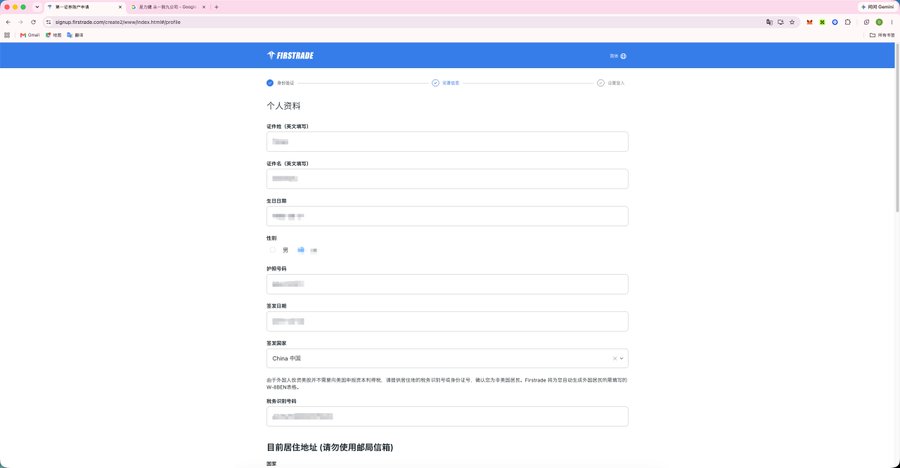Focus the date of birth field

coord(447,216)
